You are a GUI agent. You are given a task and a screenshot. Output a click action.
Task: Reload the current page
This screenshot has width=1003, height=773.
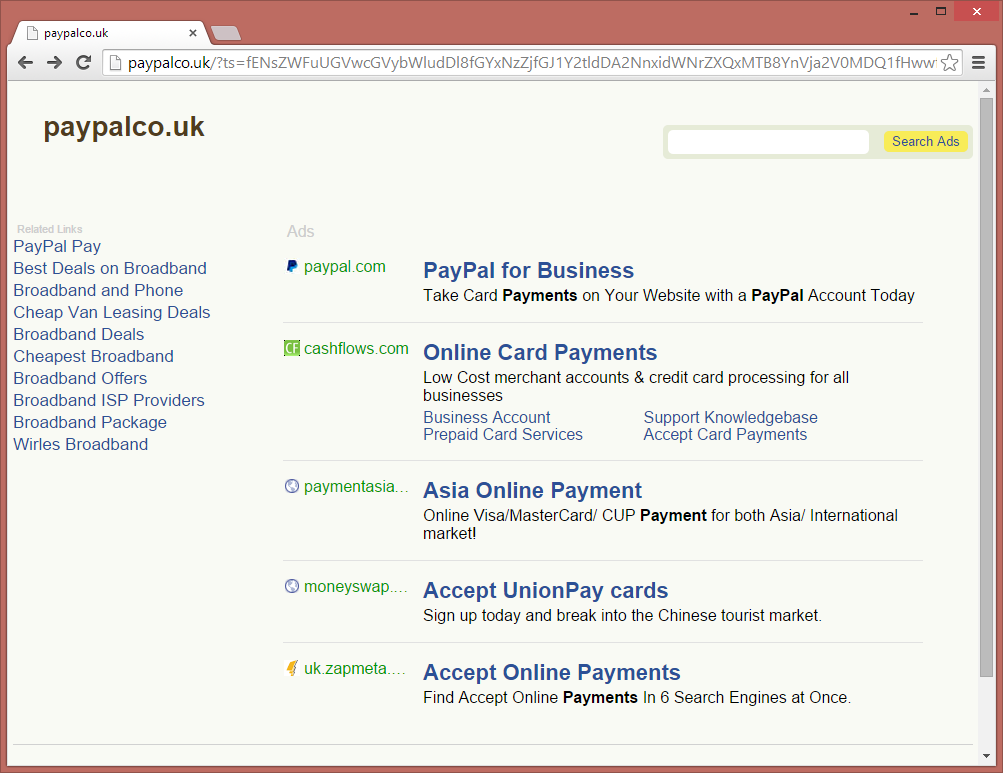pyautogui.click(x=83, y=63)
